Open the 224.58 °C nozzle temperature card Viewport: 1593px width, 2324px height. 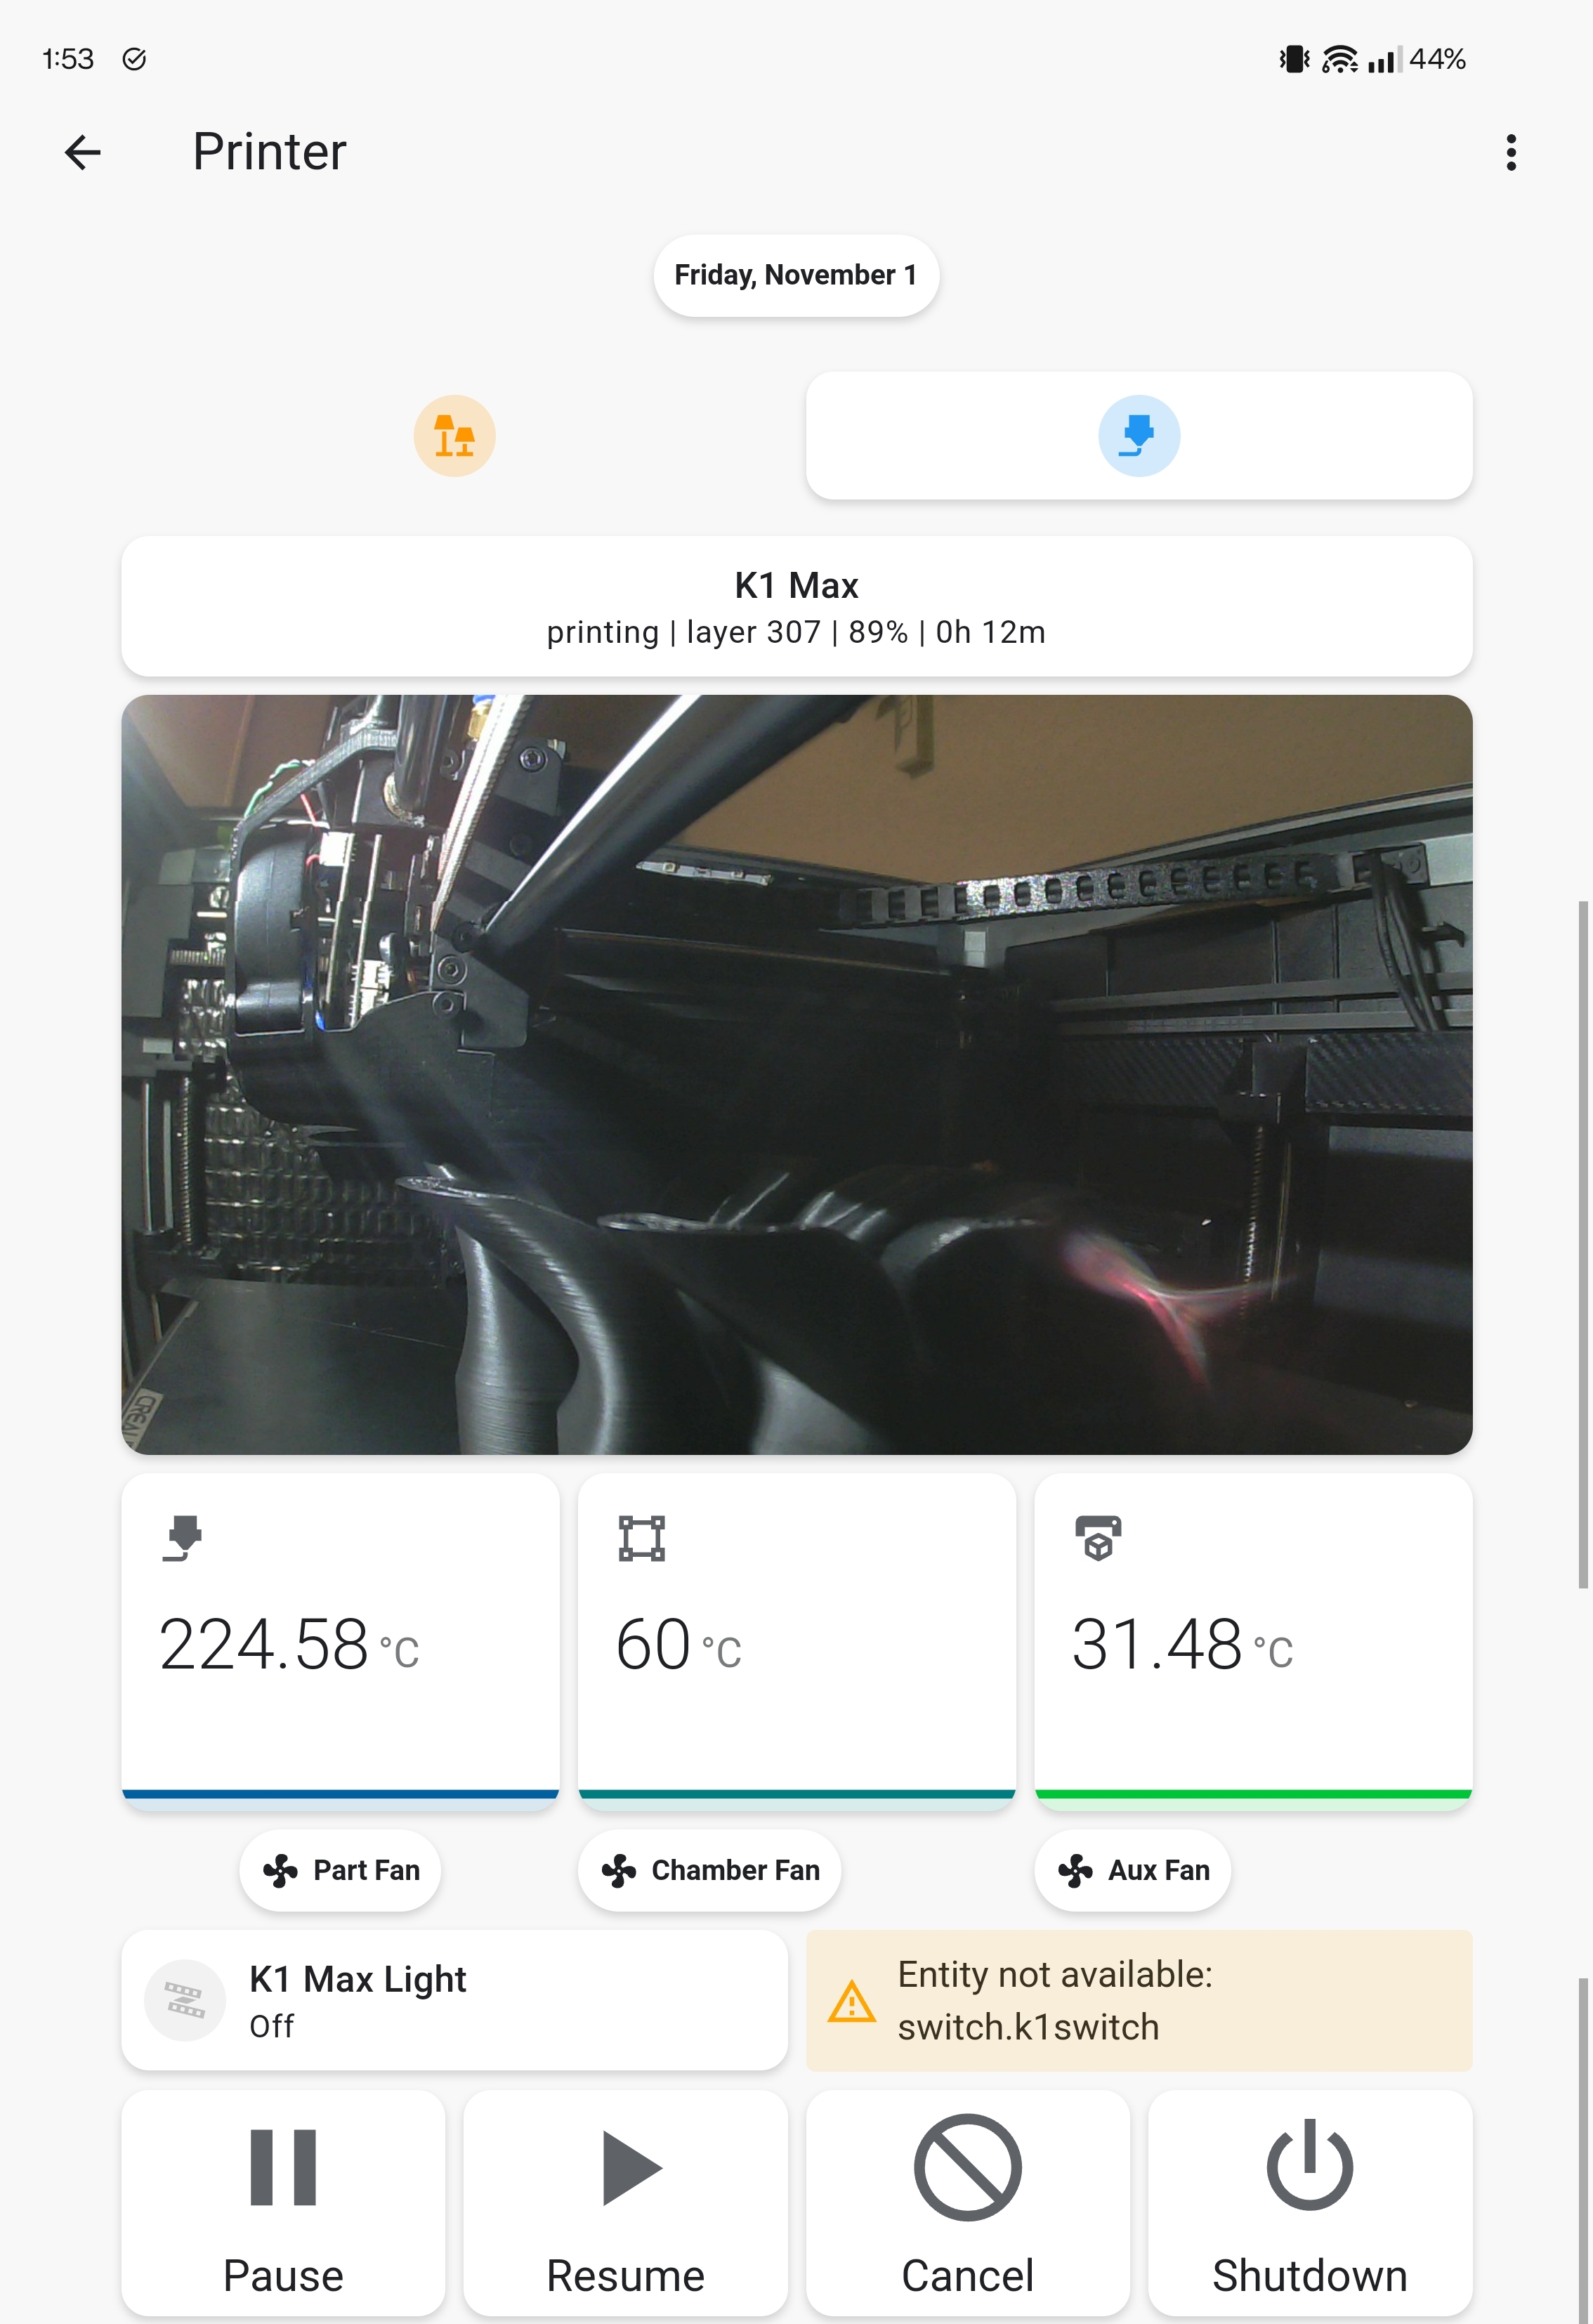[x=340, y=1641]
